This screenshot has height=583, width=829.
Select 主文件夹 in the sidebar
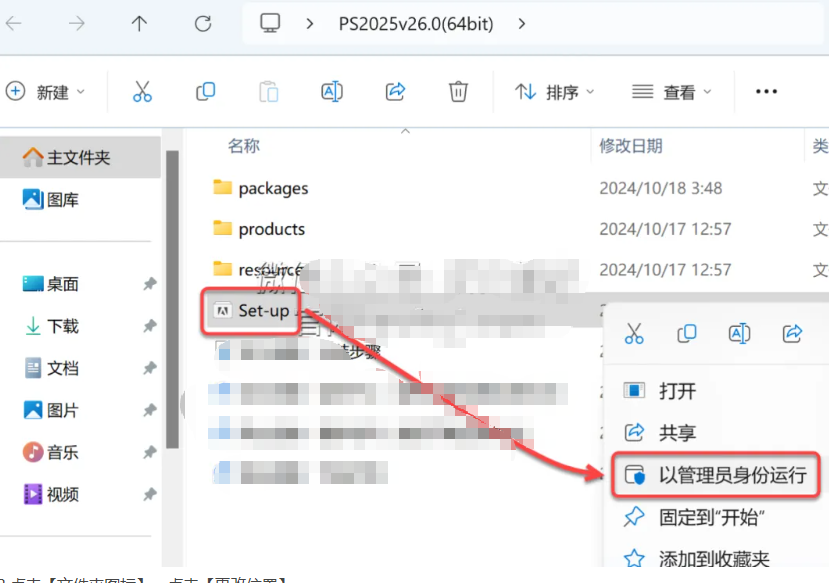point(80,157)
